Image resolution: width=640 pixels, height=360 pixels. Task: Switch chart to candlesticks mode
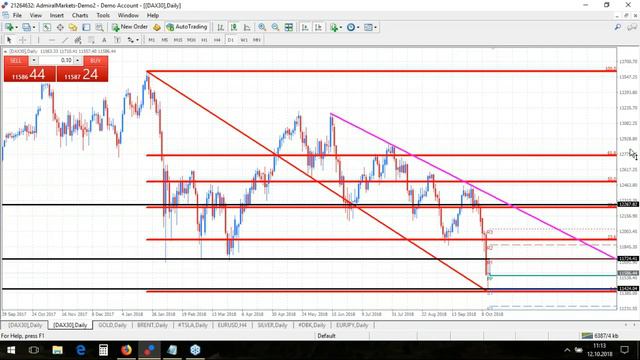[x=233, y=27]
